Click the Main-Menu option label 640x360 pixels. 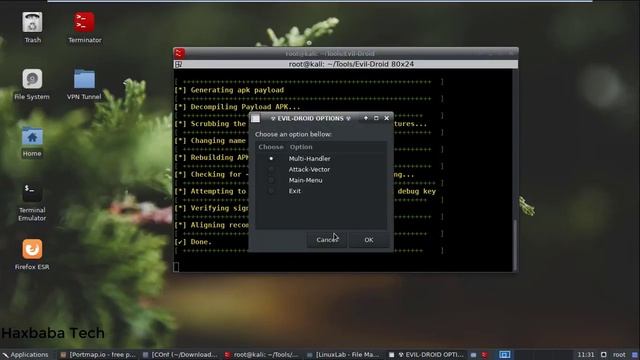point(305,180)
